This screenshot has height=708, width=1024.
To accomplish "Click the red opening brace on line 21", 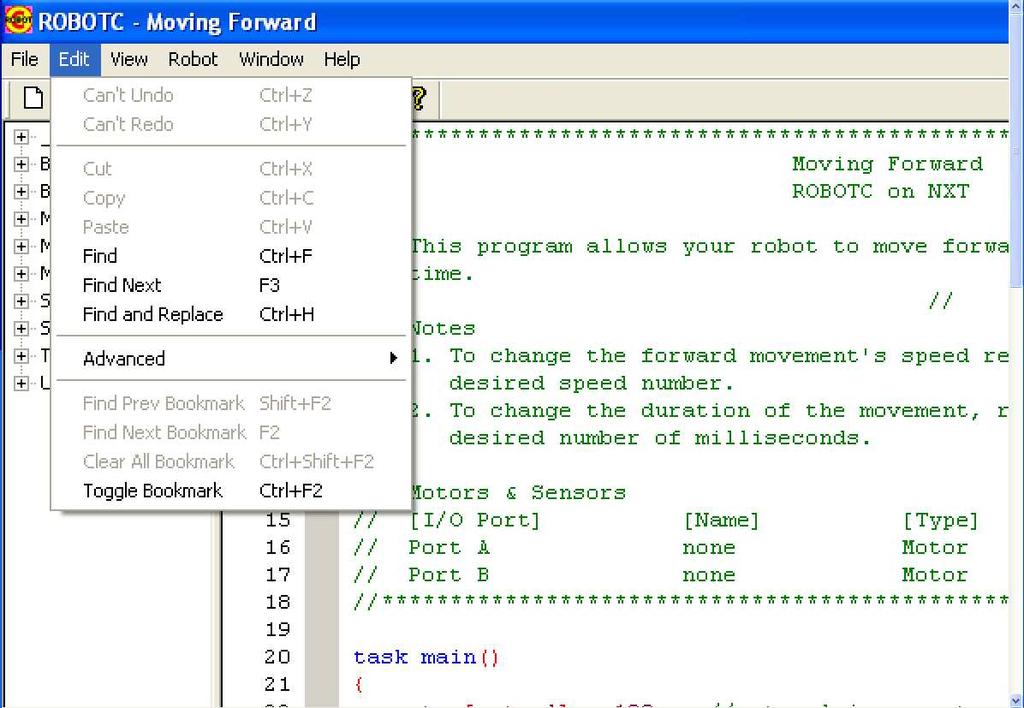I will click(x=359, y=684).
